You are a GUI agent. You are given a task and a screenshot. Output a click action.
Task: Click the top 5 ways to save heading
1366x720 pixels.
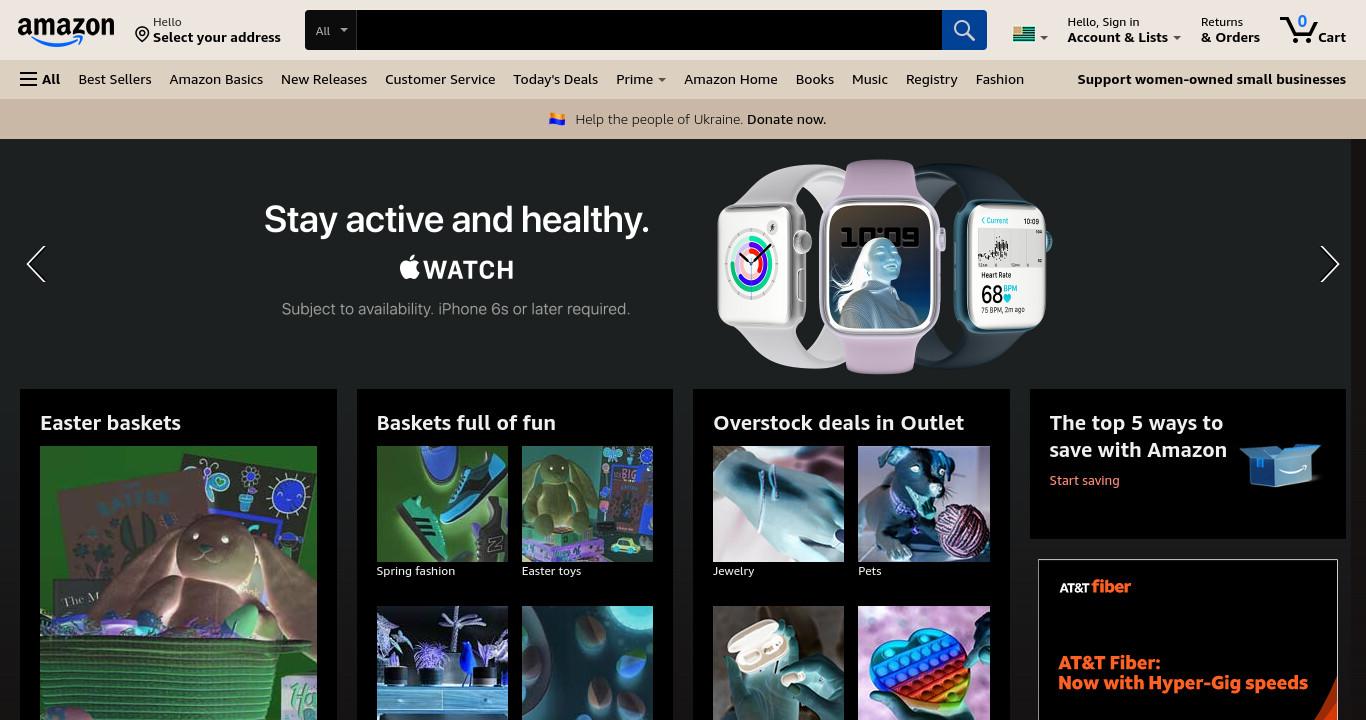coord(1138,436)
